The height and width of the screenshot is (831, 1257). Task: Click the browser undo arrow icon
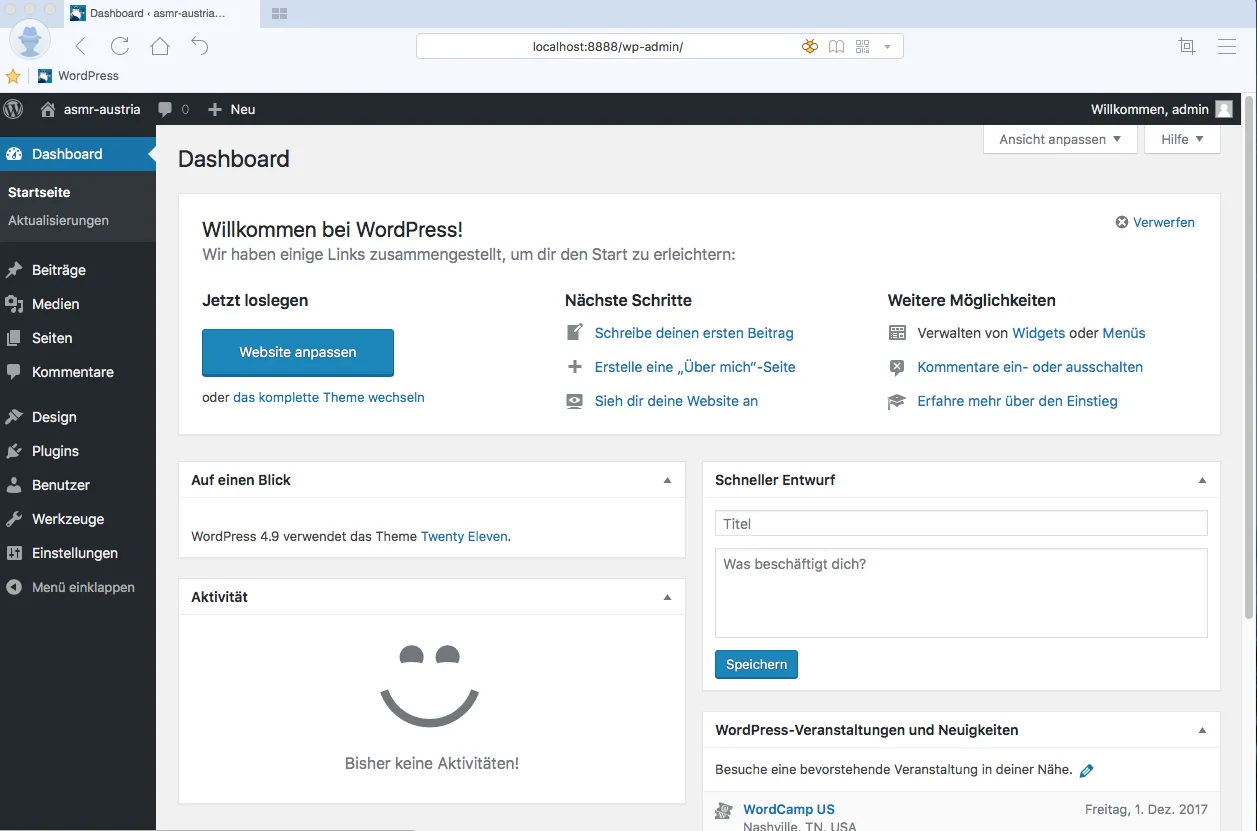pyautogui.click(x=200, y=46)
